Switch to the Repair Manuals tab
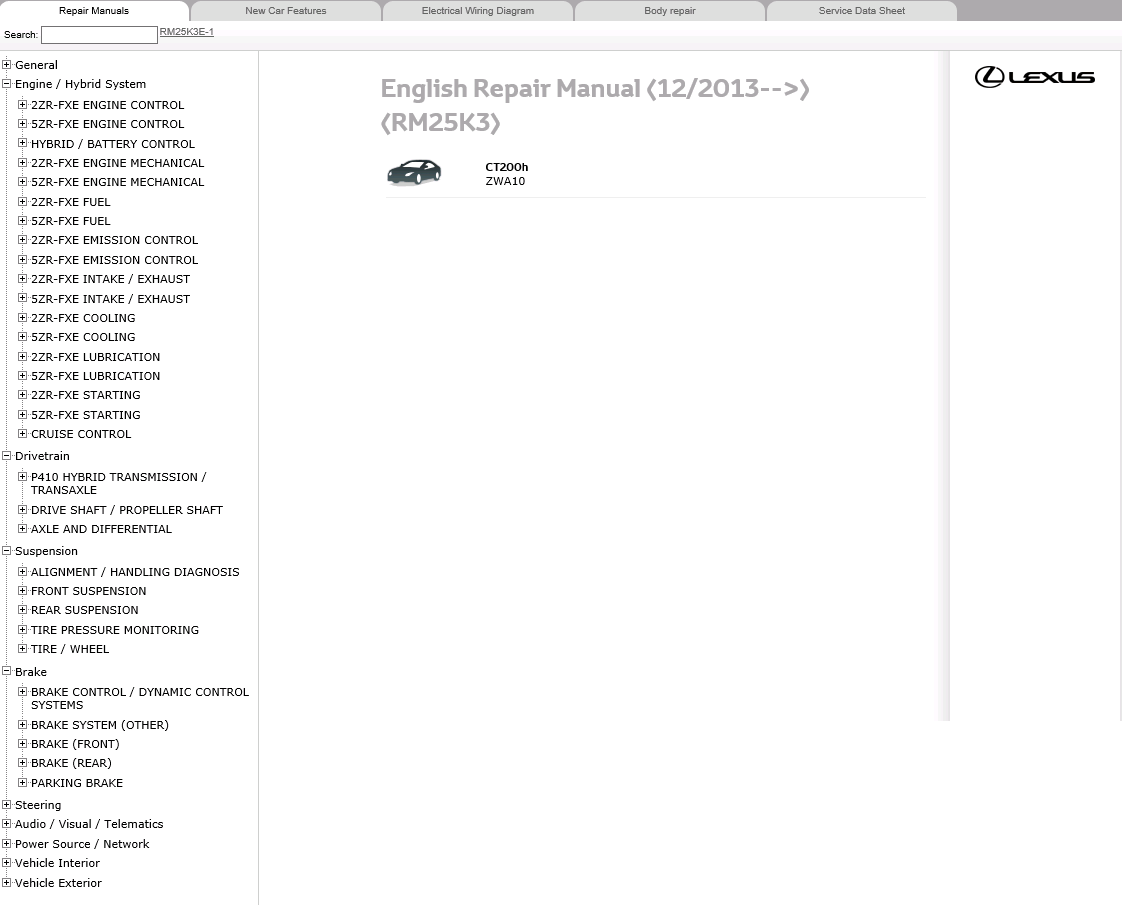The width and height of the screenshot is (1122, 905). click(94, 11)
